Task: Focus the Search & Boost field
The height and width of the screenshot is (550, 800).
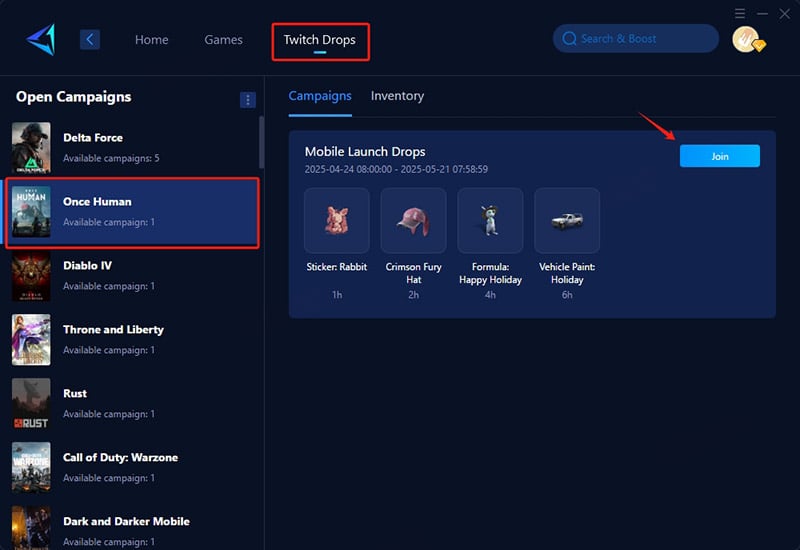Action: [636, 39]
